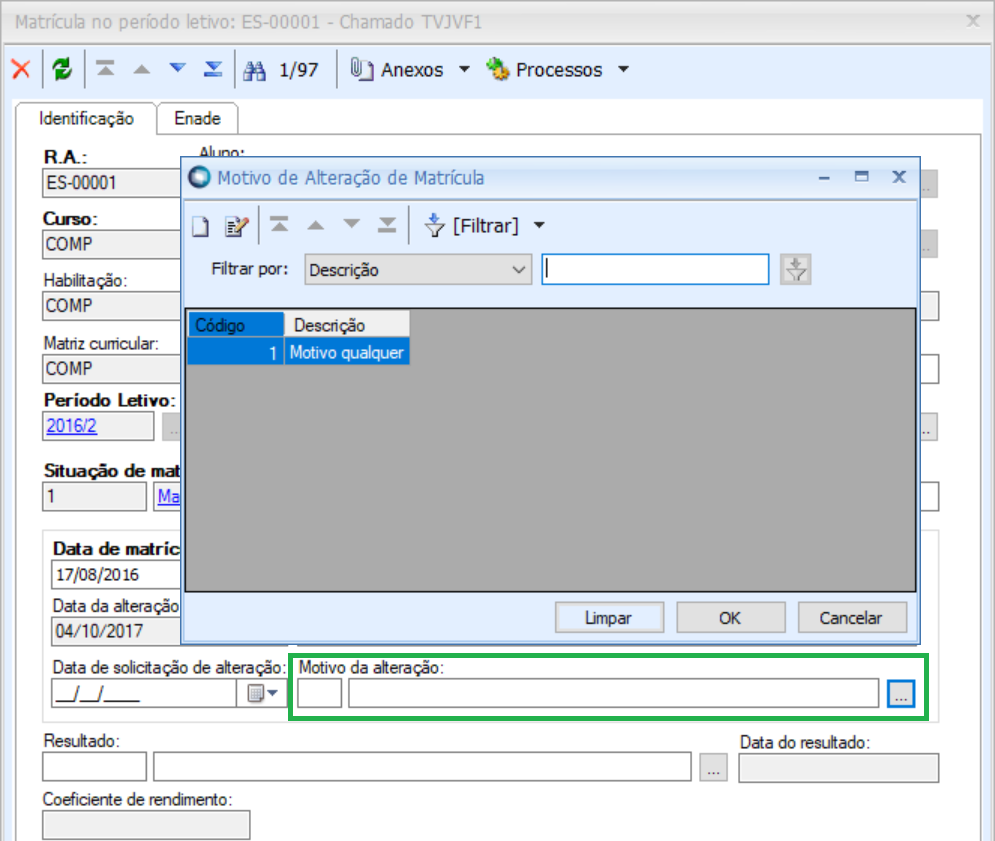
Task: Click the R.A. field ES-00001
Action: [112, 183]
